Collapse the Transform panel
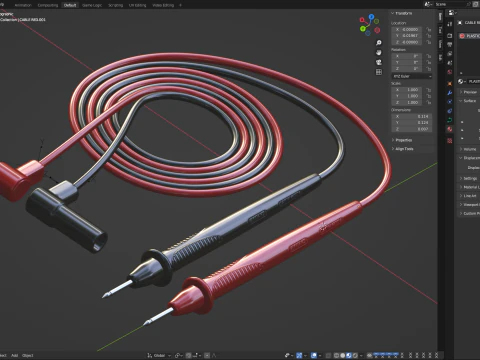Screen dimensions: 480x360 (x=402, y=13)
